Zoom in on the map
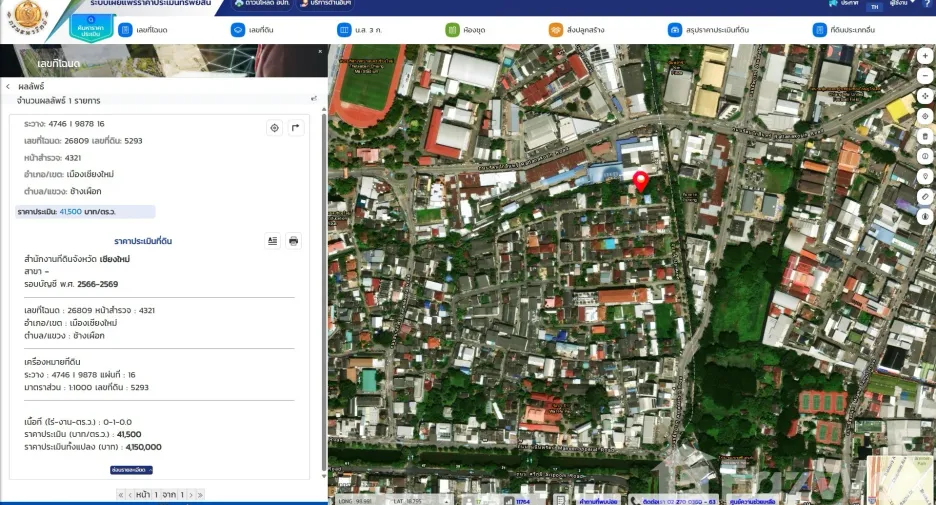The width and height of the screenshot is (936, 505). tap(925, 56)
